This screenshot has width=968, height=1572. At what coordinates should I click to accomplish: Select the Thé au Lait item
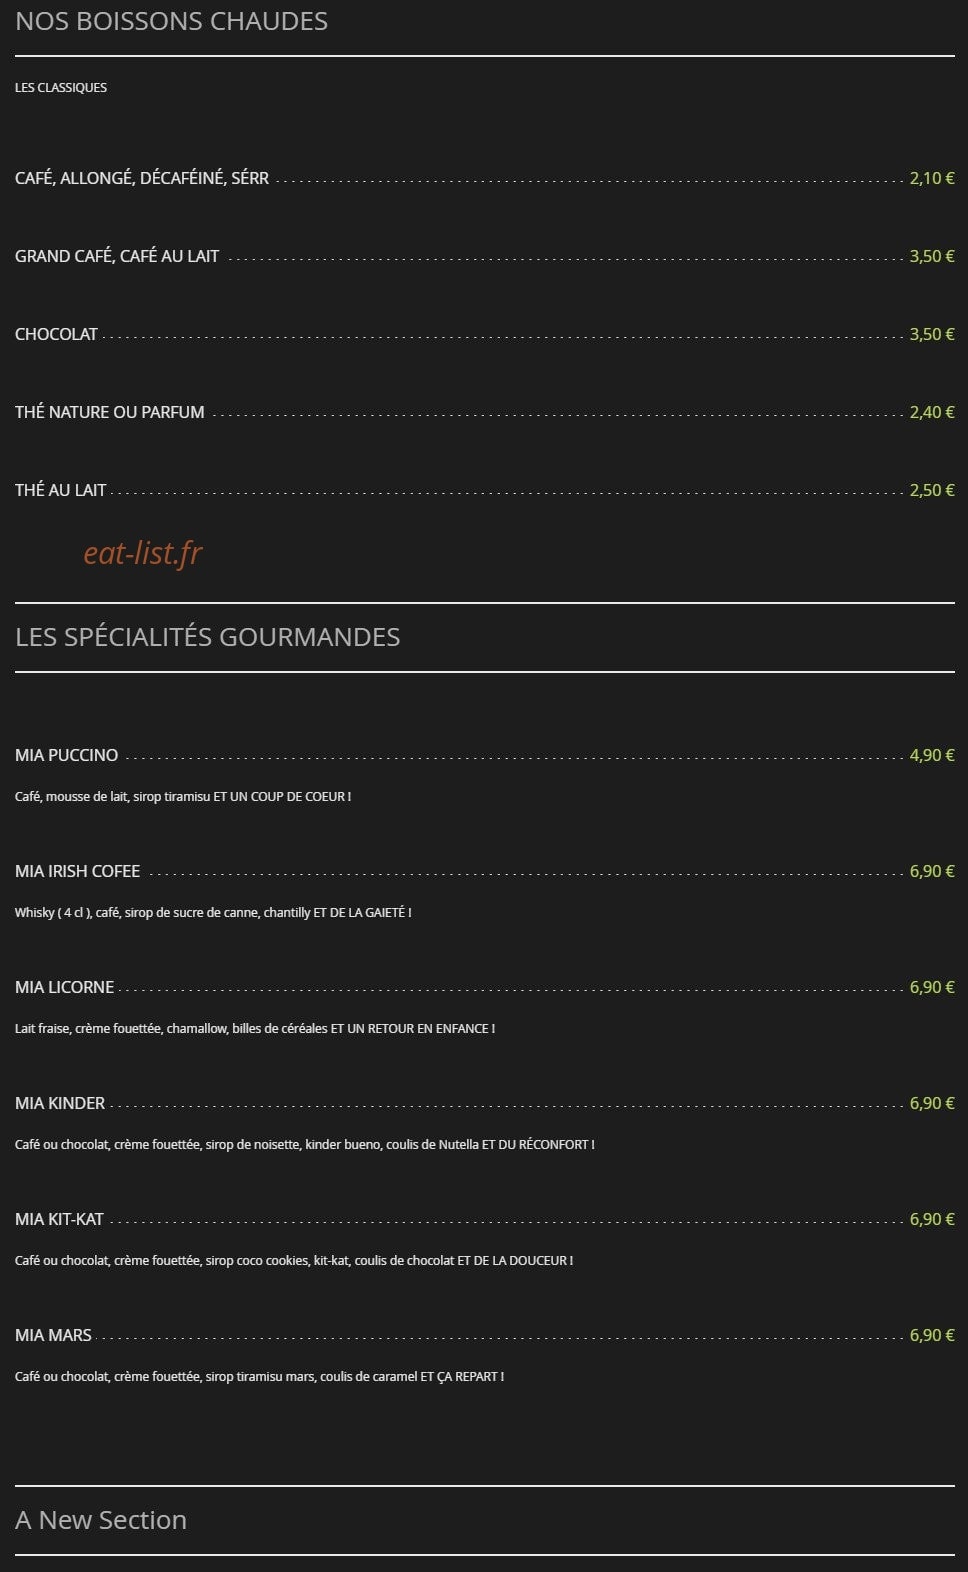click(60, 490)
